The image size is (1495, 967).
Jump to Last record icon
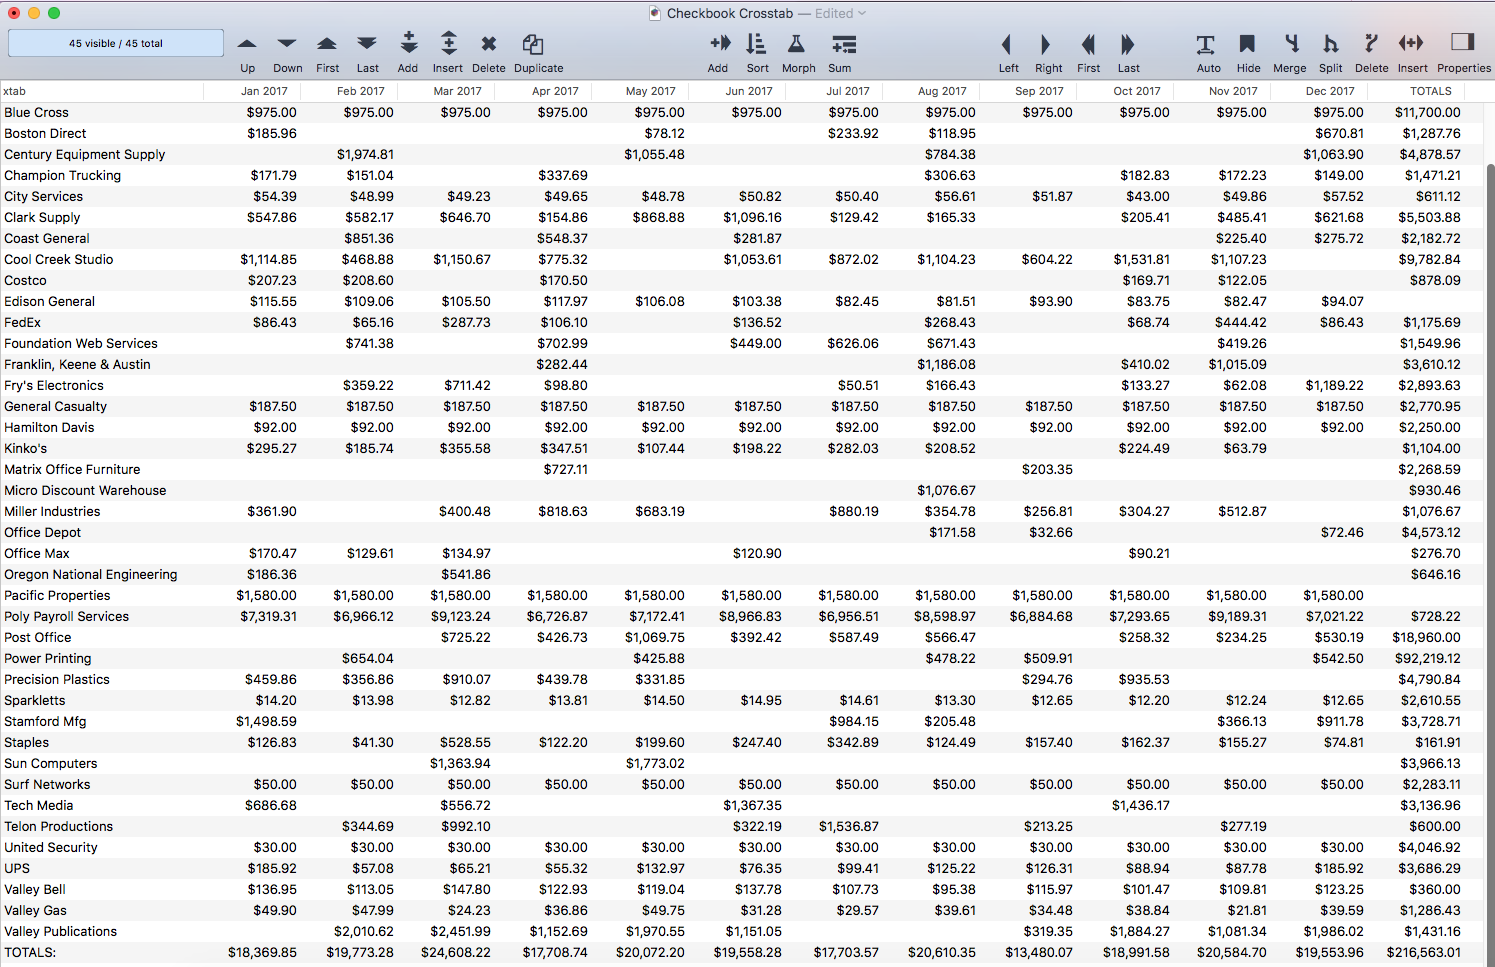(367, 44)
